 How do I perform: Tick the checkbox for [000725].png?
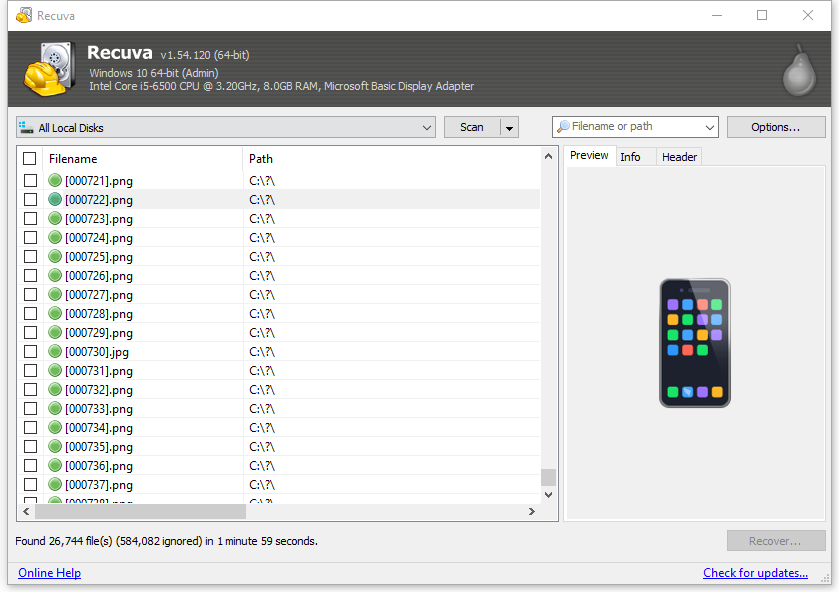point(30,256)
